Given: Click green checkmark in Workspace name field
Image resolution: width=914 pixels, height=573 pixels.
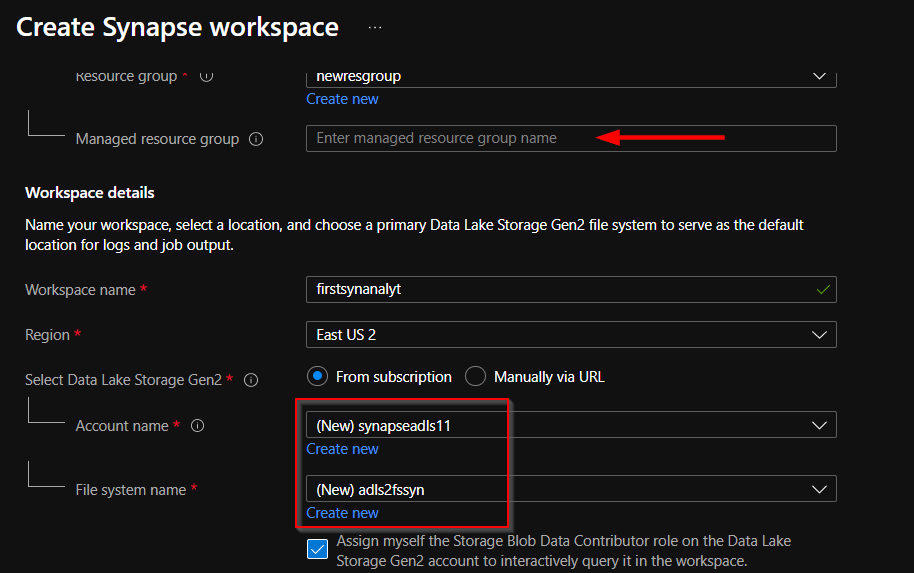Looking at the screenshot, I should coord(823,290).
